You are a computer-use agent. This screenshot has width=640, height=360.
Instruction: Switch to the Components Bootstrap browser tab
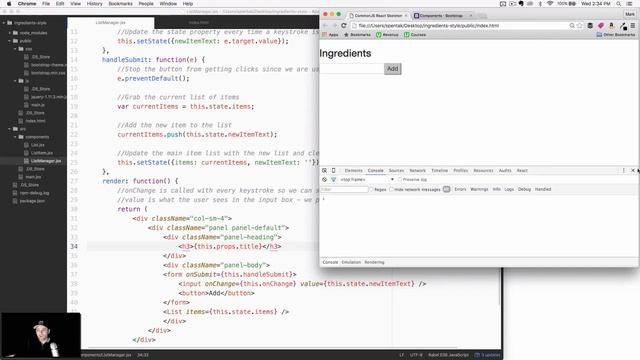point(443,16)
